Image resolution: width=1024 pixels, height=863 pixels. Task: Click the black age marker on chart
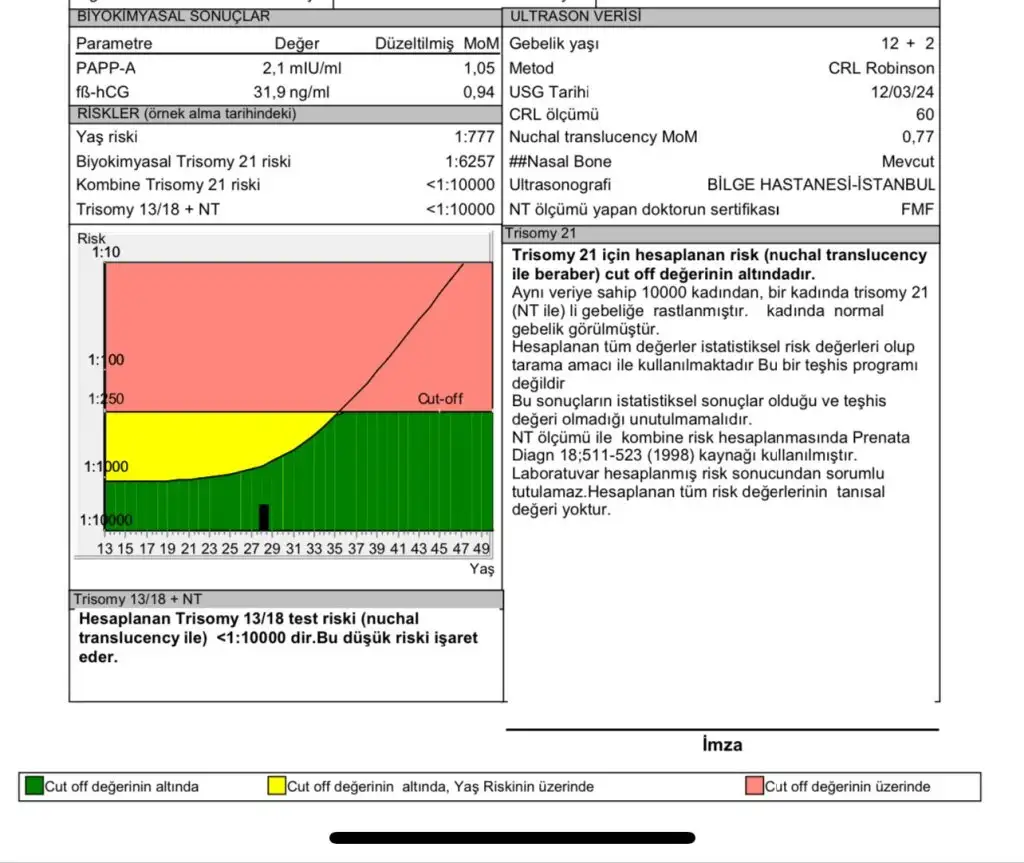(x=264, y=516)
